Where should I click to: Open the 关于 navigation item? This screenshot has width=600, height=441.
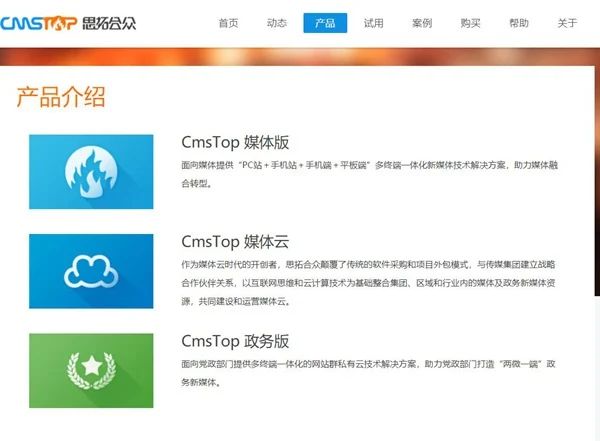point(567,23)
